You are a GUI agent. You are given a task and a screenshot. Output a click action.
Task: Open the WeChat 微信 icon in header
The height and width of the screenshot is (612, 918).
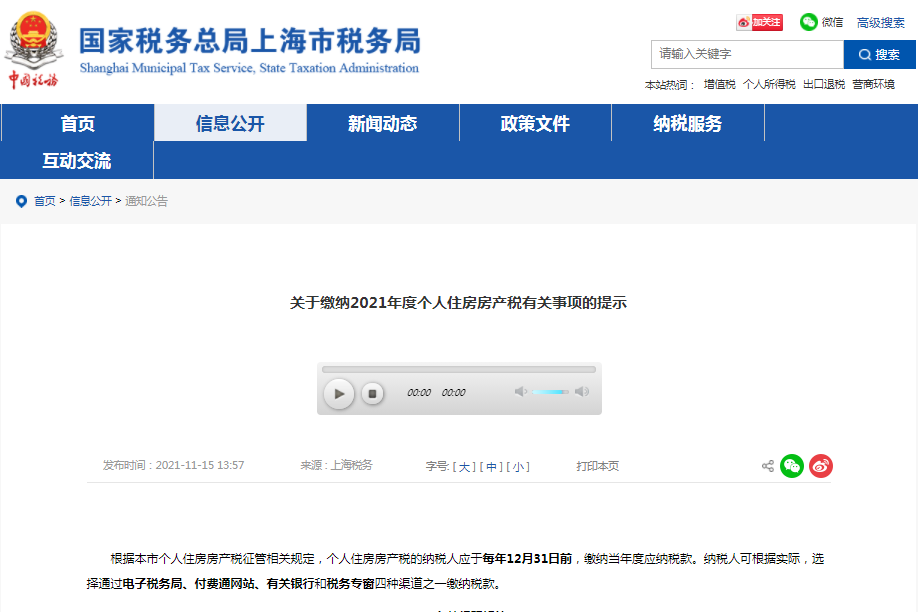point(809,22)
